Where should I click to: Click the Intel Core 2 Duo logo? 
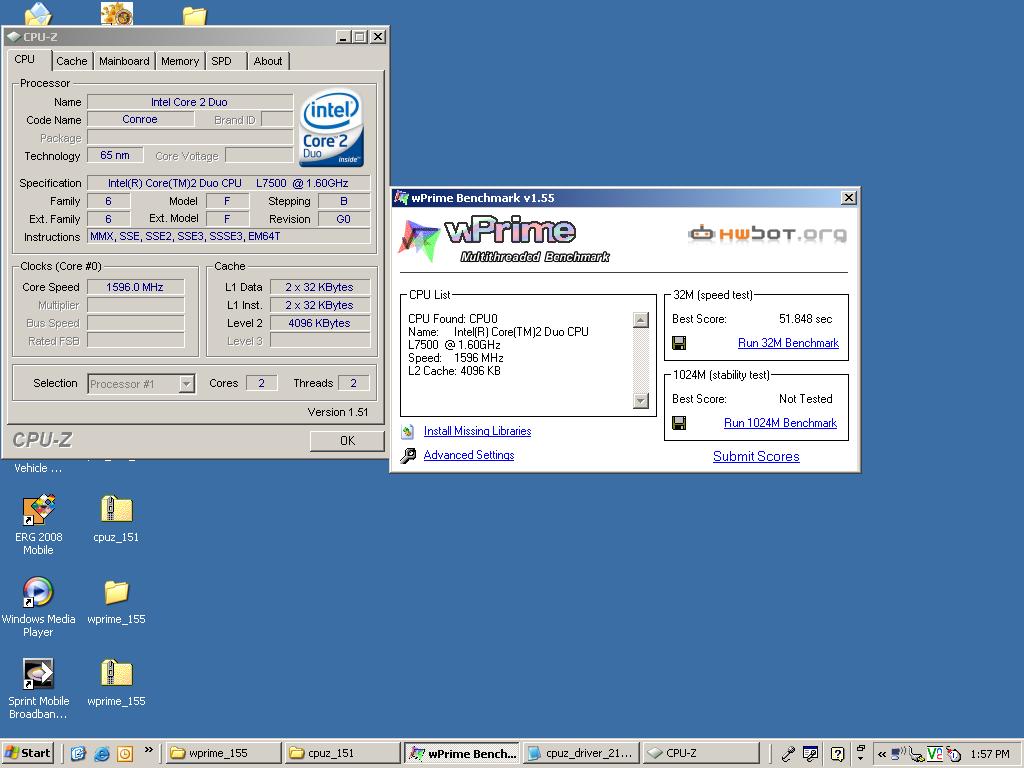(331, 129)
